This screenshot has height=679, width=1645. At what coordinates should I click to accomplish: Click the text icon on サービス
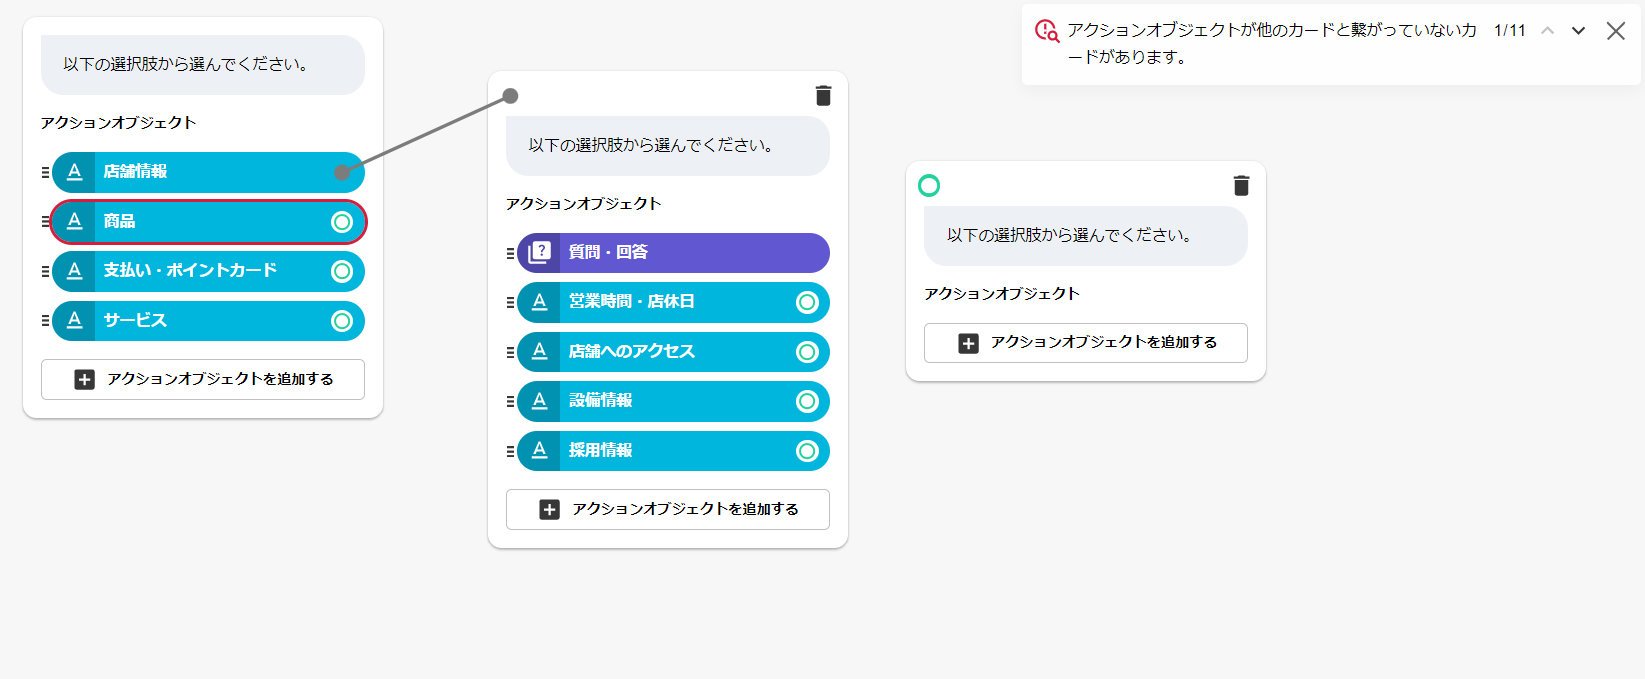[x=74, y=321]
